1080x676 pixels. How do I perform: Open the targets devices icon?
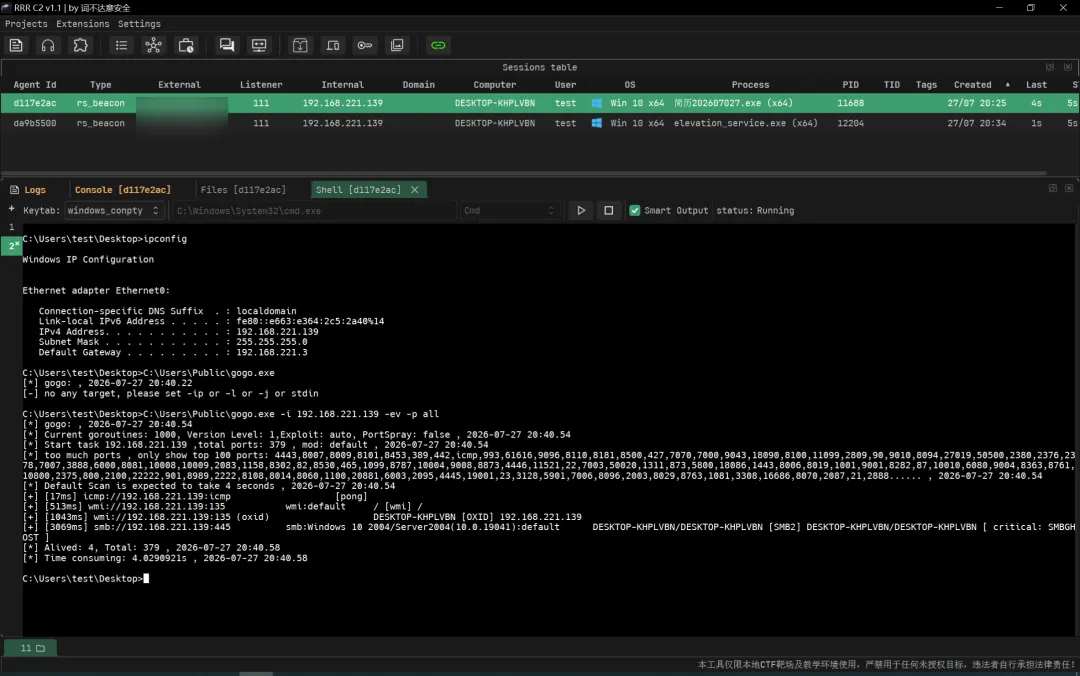point(333,45)
